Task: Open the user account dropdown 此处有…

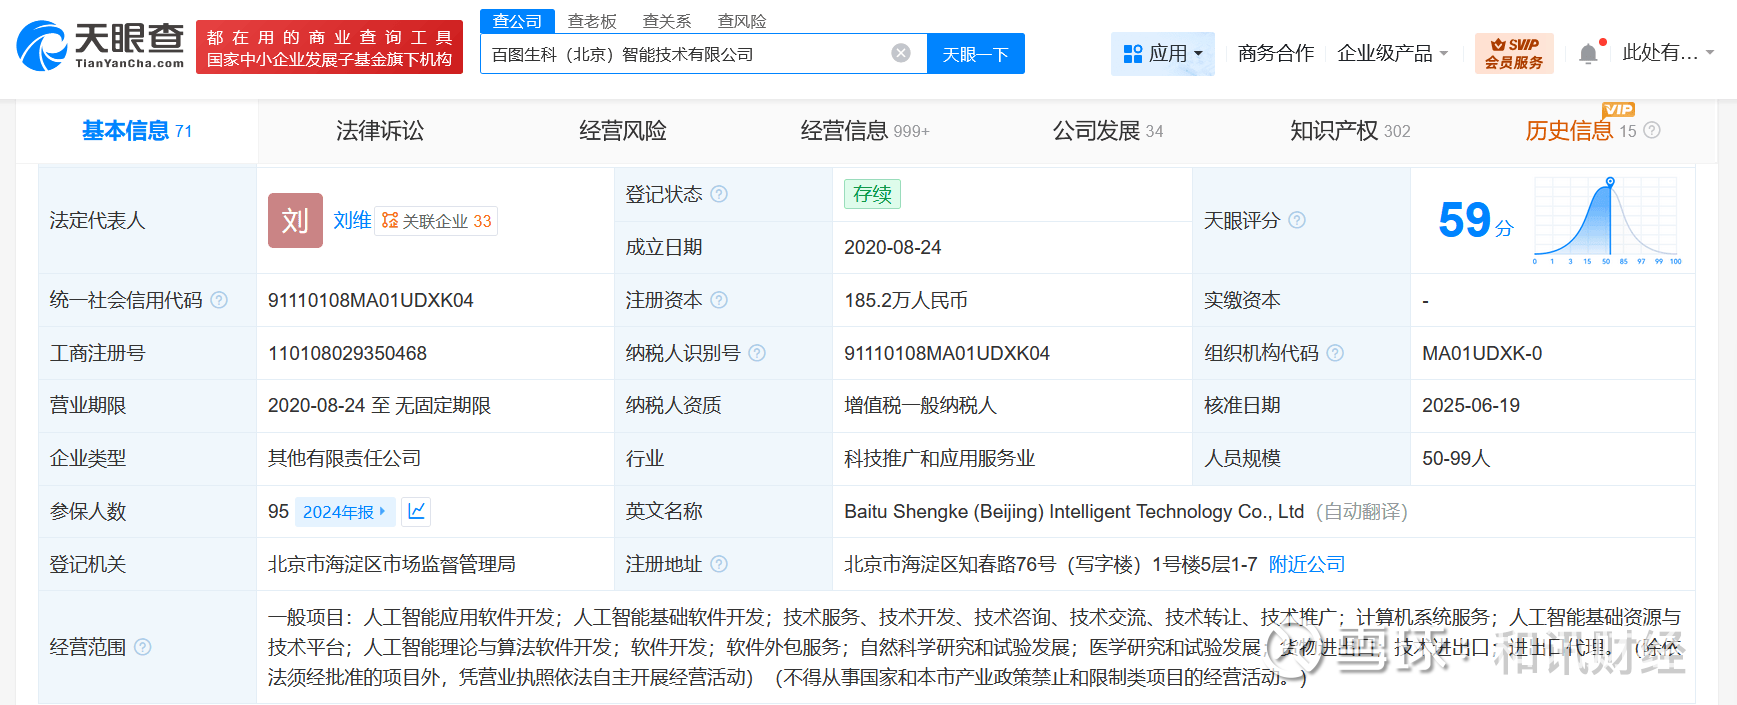Action: click(1667, 53)
